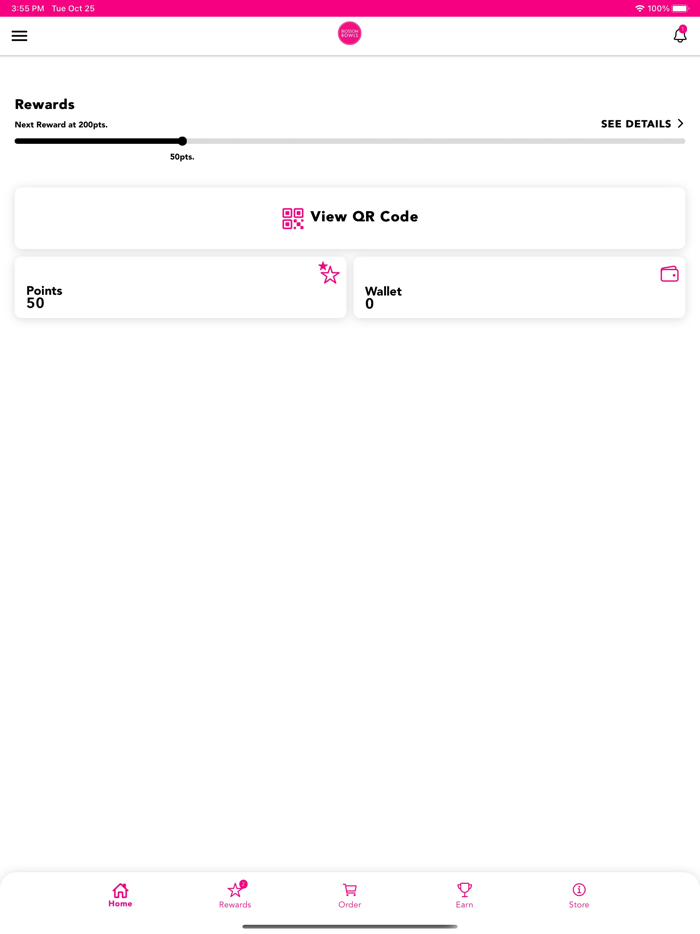Tap the Rewards badge showing a notification
The image size is (700, 934).
[x=243, y=882]
